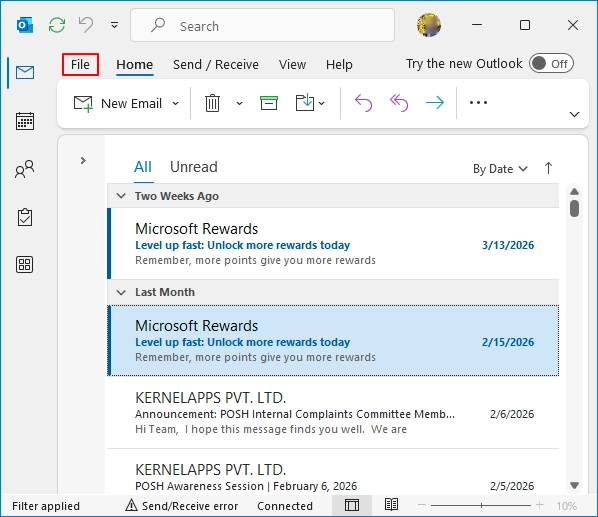Open Microsoft Rewards email dated 3/13/2026
598x517 pixels.
[x=333, y=244]
